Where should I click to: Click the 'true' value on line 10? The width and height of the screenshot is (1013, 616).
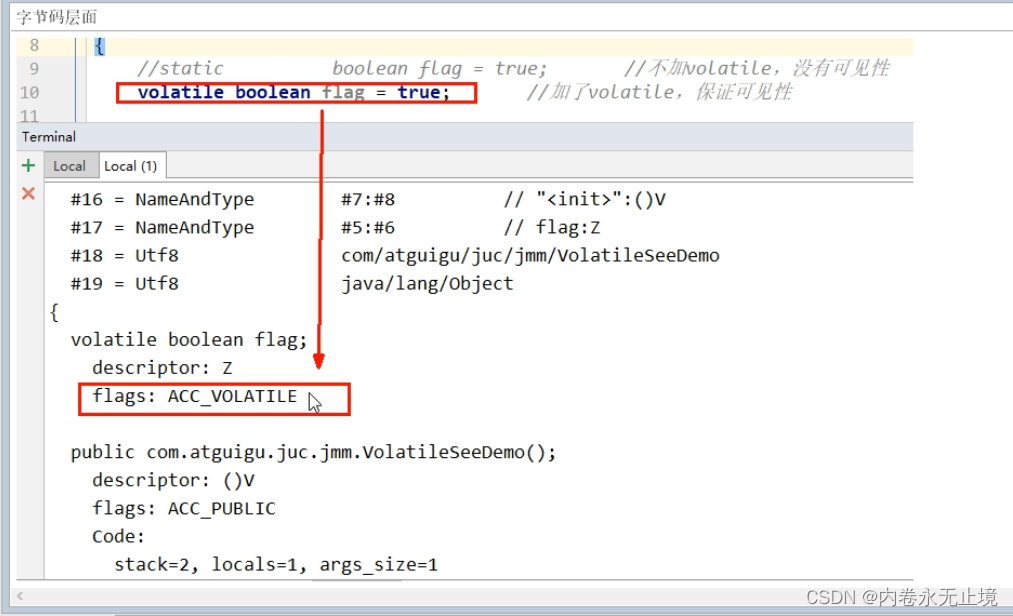coord(418,92)
